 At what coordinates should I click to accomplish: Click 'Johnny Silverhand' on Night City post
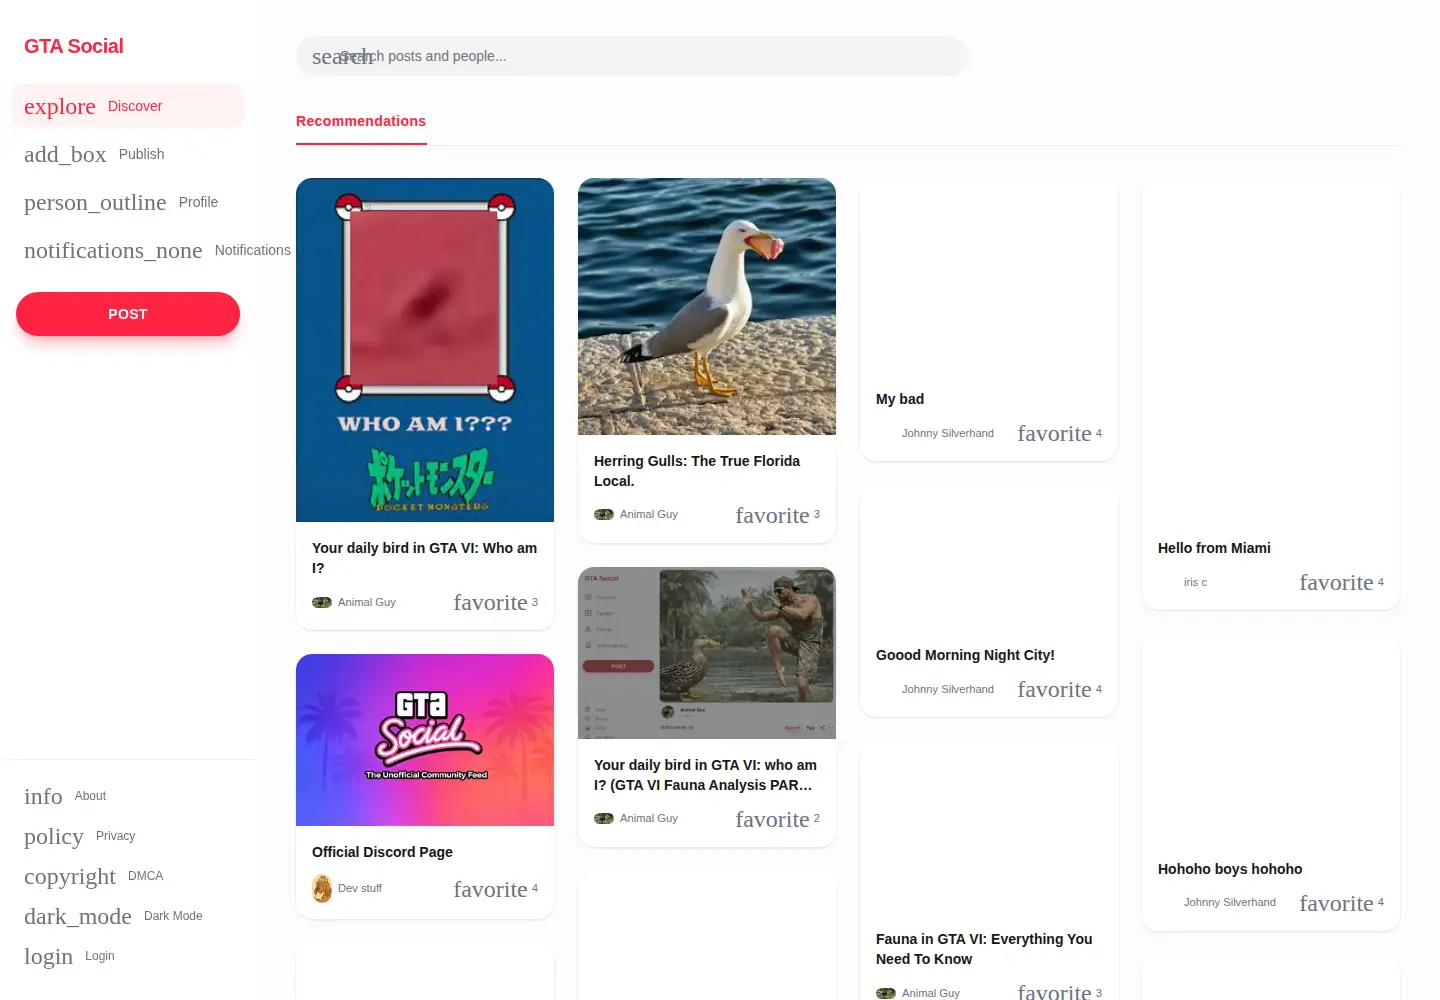click(x=948, y=689)
